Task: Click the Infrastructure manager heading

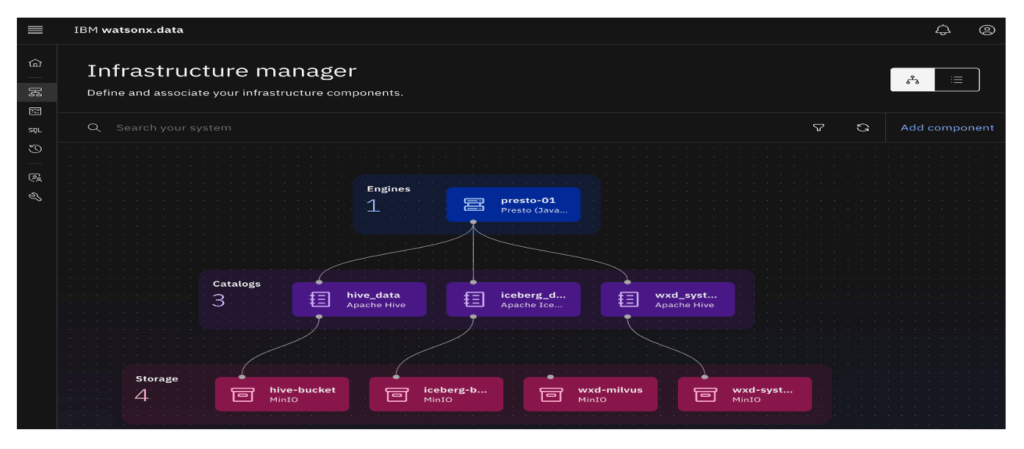Action: 222,71
